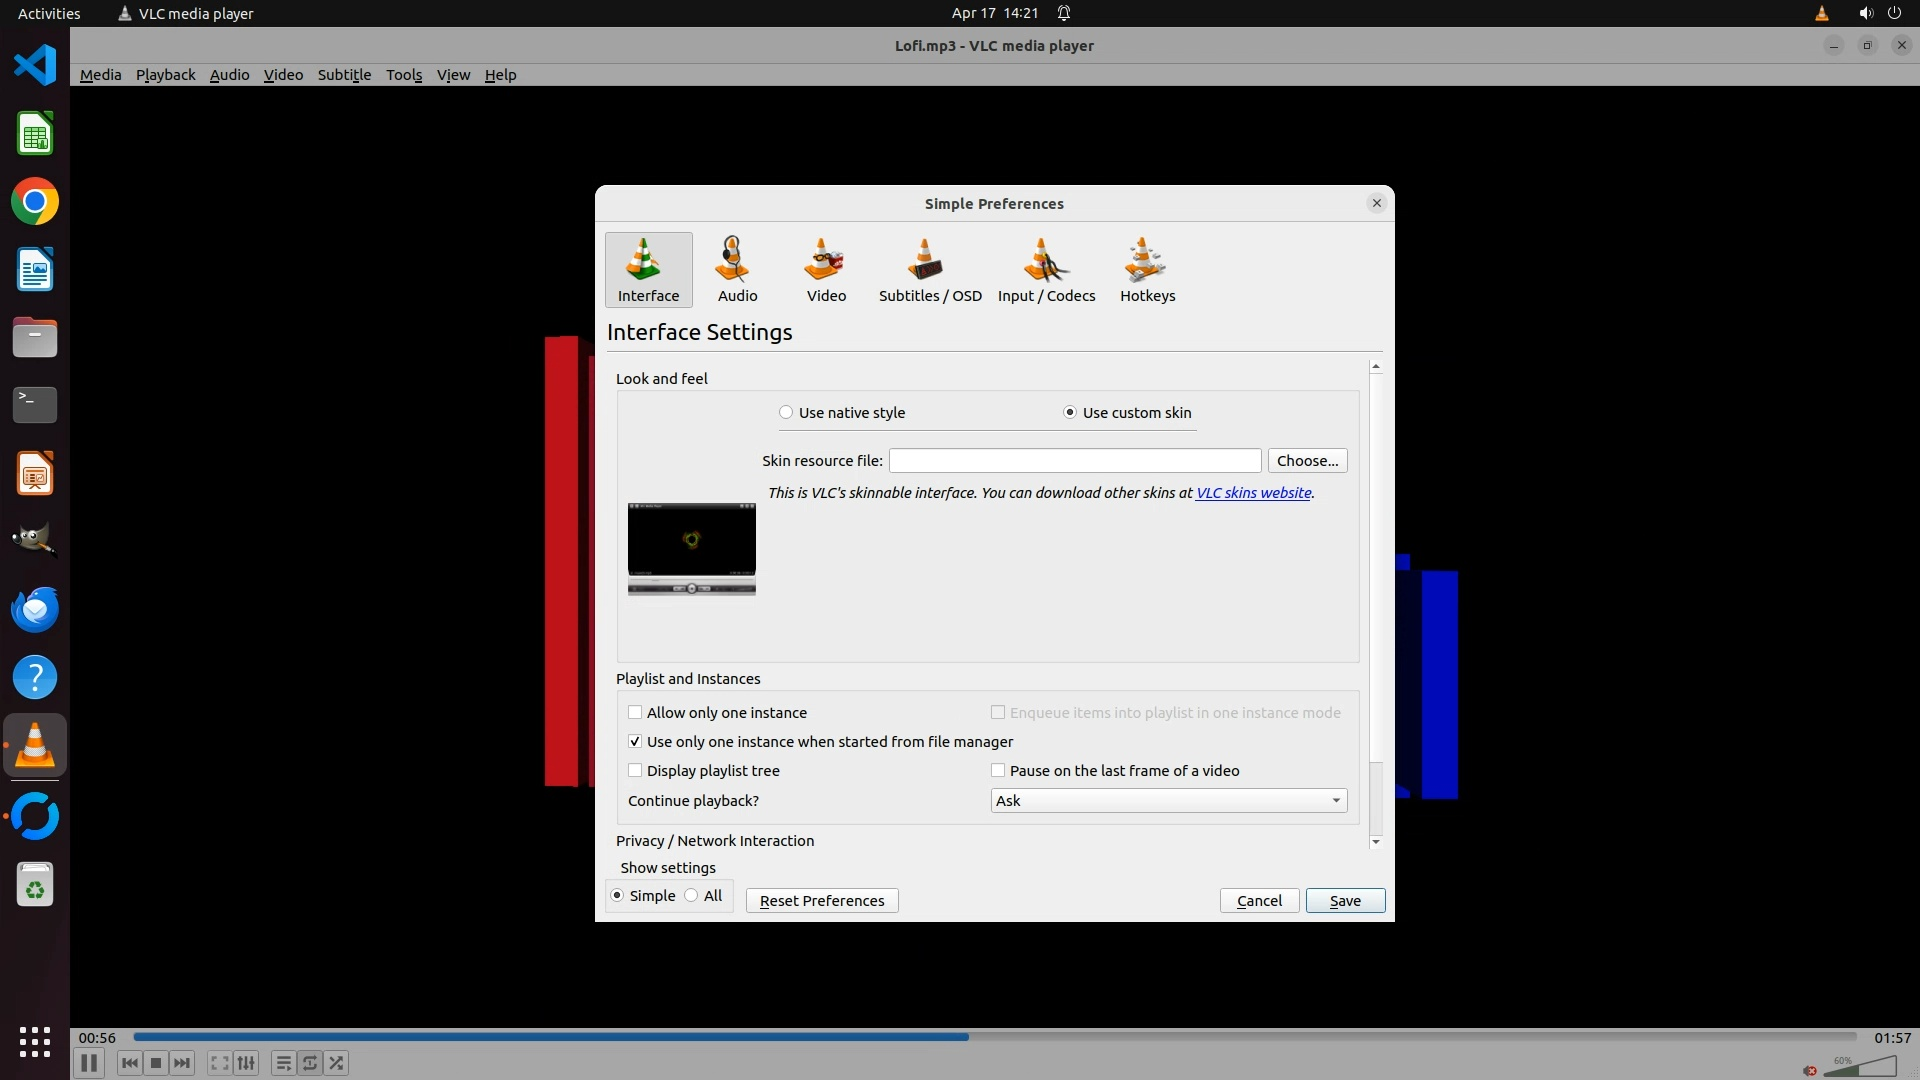Switch Show settings to All
The height and width of the screenshot is (1080, 1920).
pos(692,896)
